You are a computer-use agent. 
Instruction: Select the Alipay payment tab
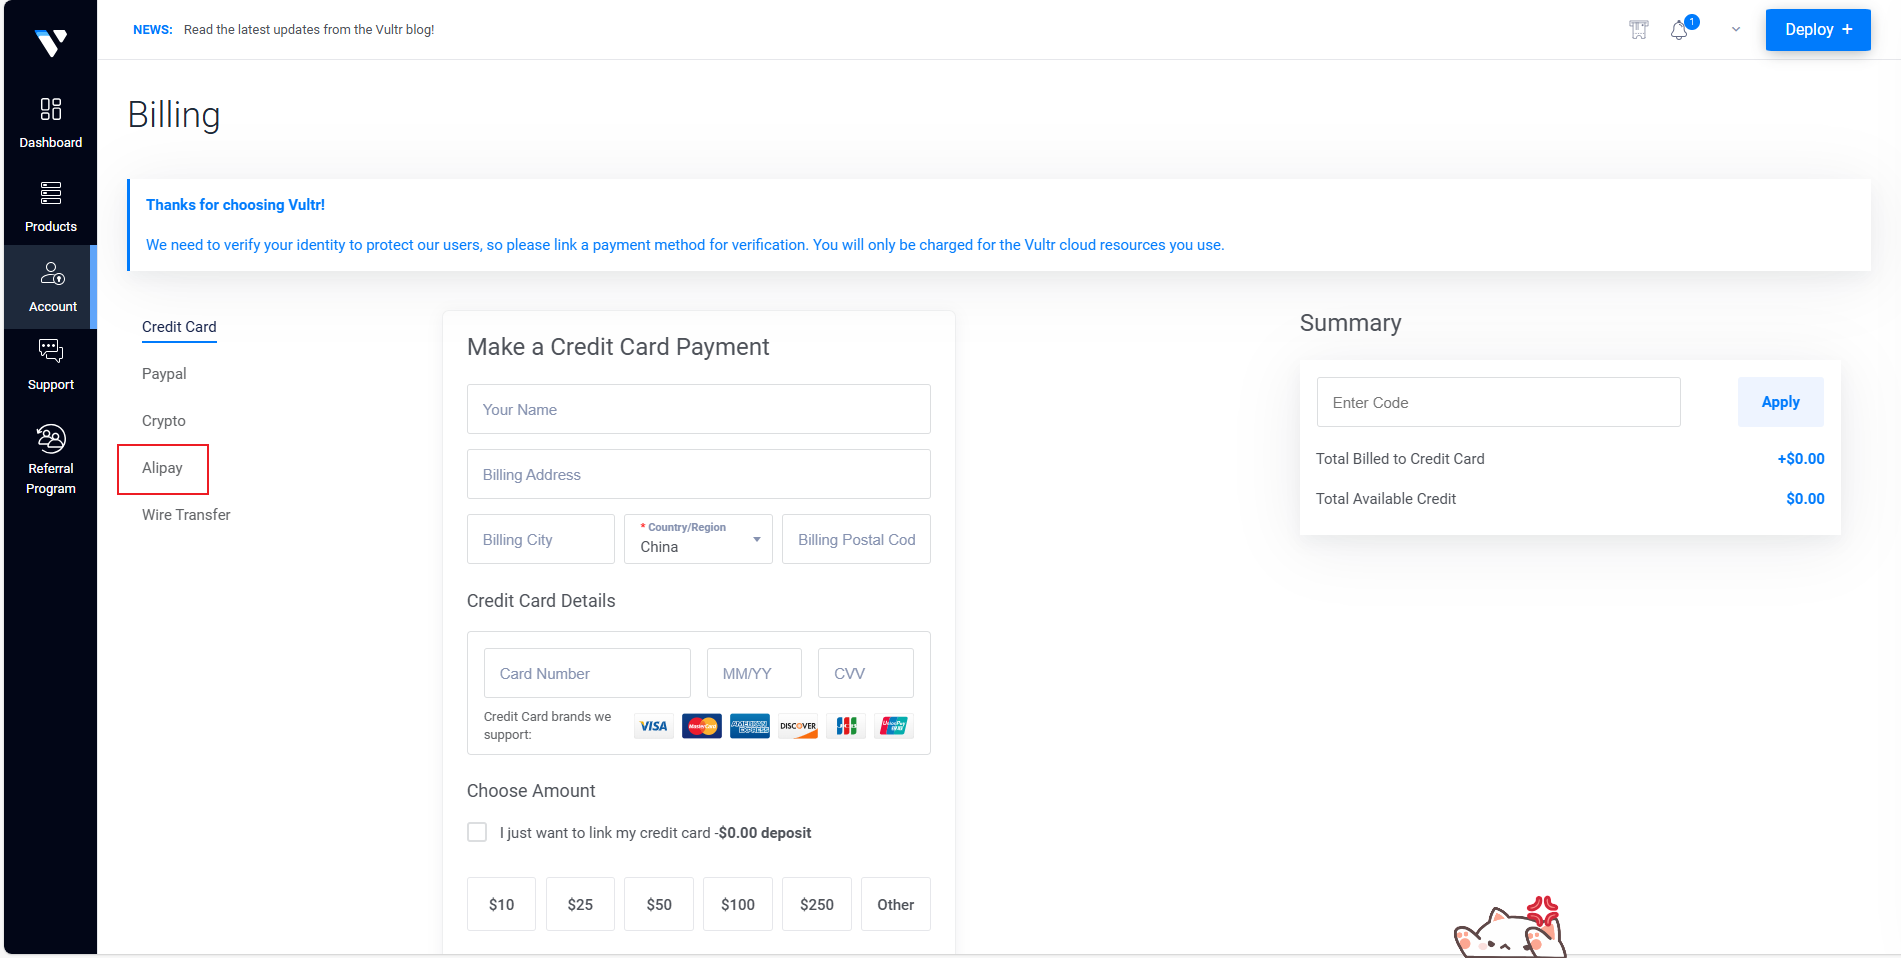tap(162, 468)
